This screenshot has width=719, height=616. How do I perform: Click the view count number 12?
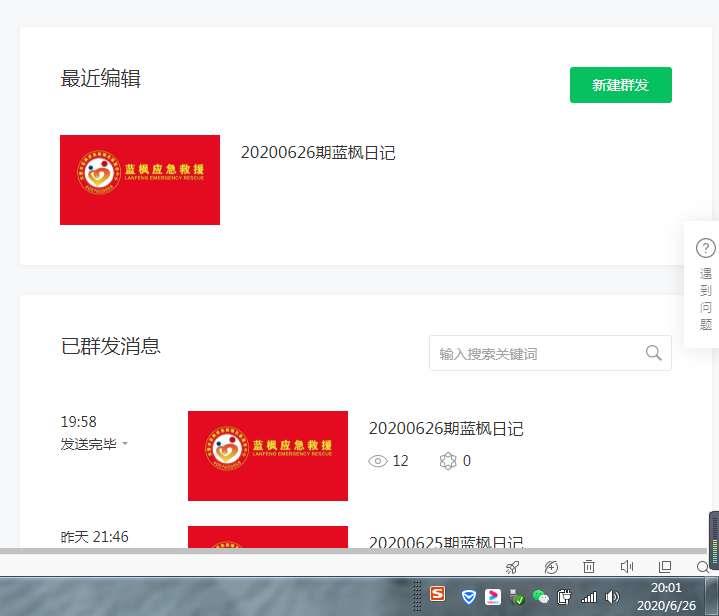[x=400, y=461]
